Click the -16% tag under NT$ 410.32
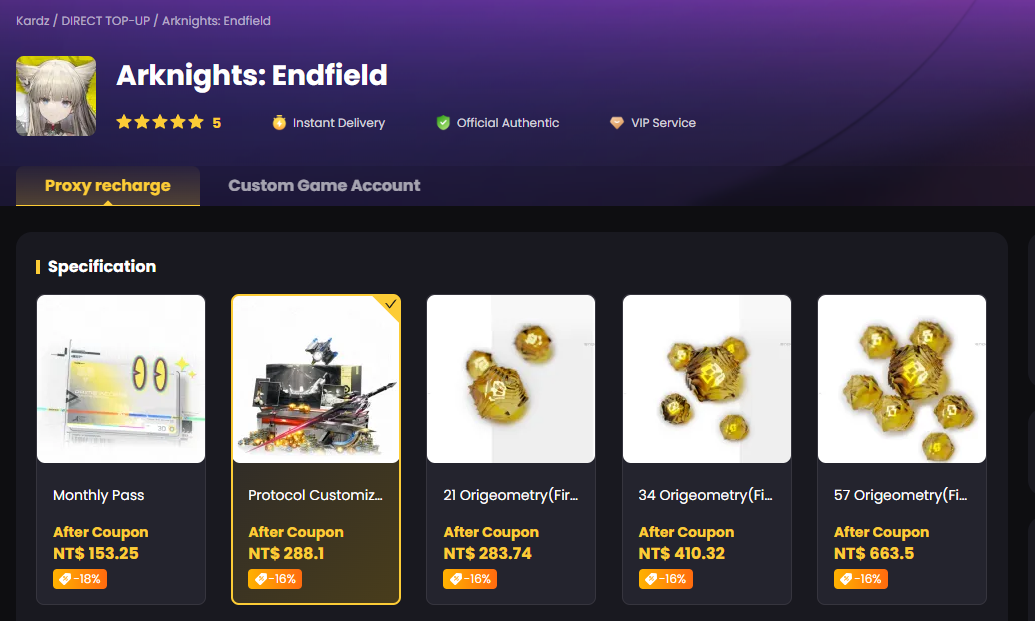The width and height of the screenshot is (1035, 621). point(665,579)
